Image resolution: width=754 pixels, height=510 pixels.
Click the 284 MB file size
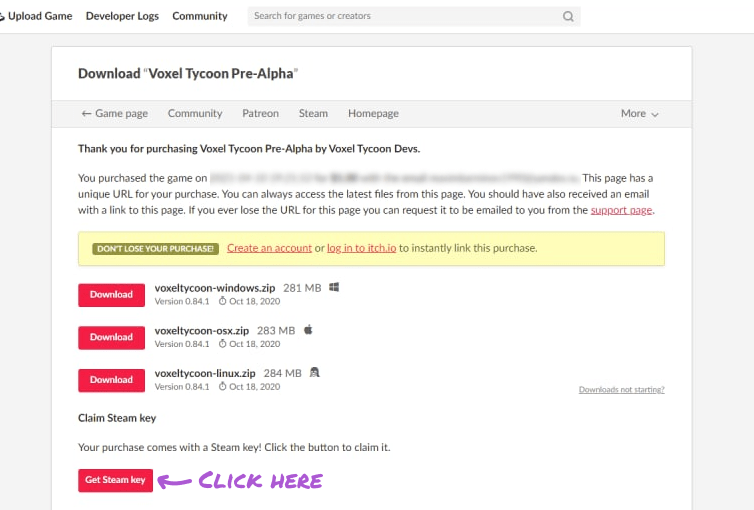[282, 373]
